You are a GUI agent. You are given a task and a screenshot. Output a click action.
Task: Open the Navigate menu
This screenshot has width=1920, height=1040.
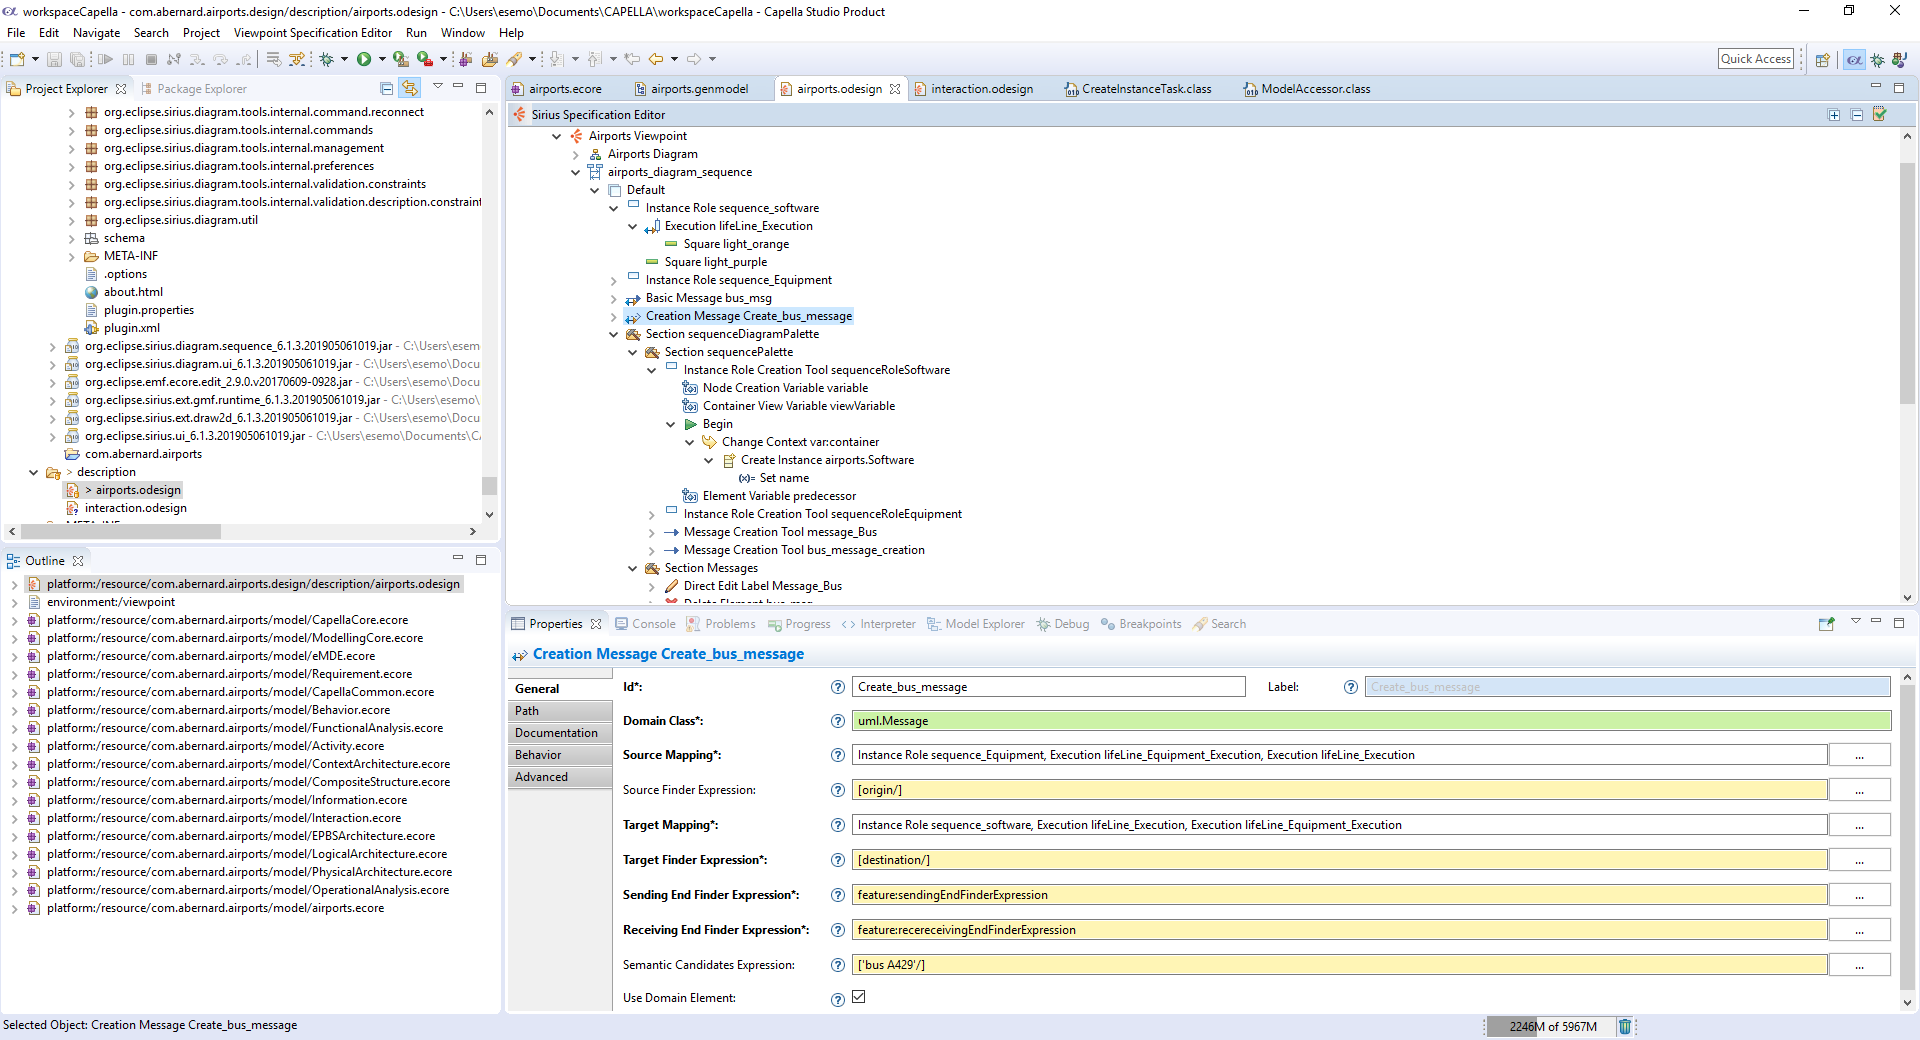96,33
